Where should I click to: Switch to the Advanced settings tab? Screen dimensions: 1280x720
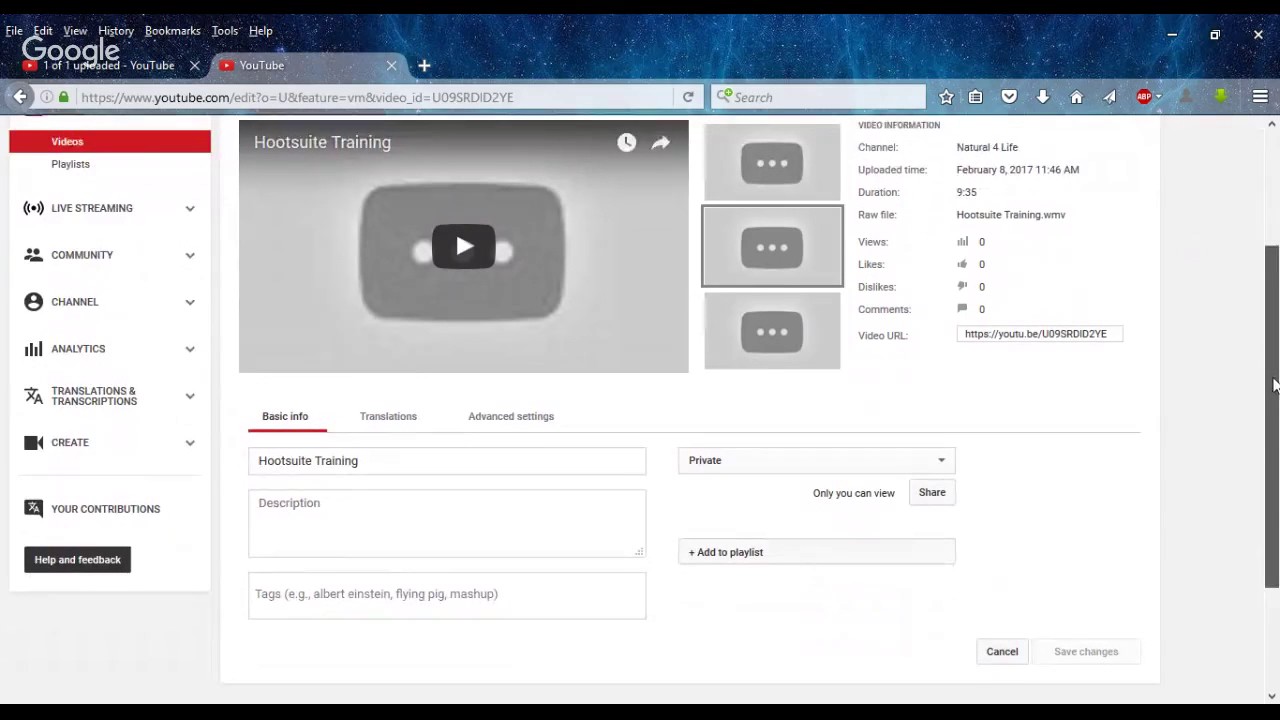(x=511, y=416)
